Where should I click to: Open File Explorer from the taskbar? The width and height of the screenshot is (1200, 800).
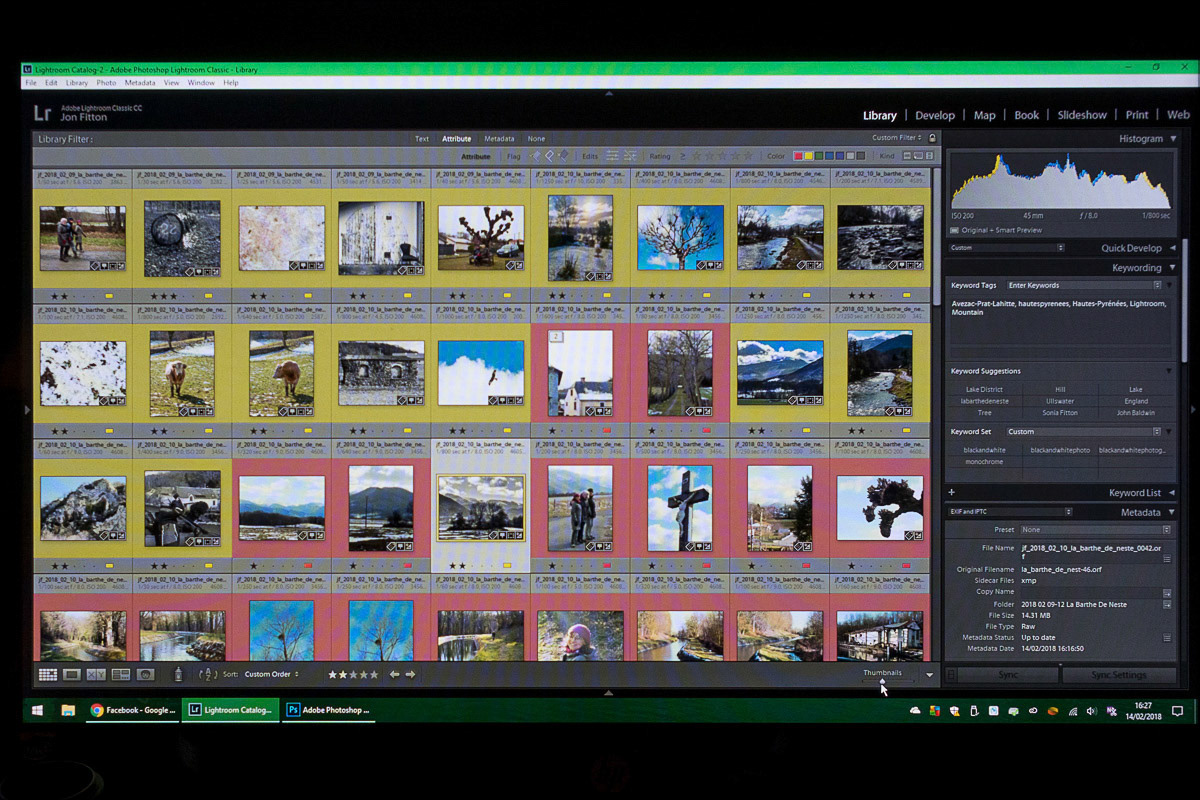pos(68,710)
